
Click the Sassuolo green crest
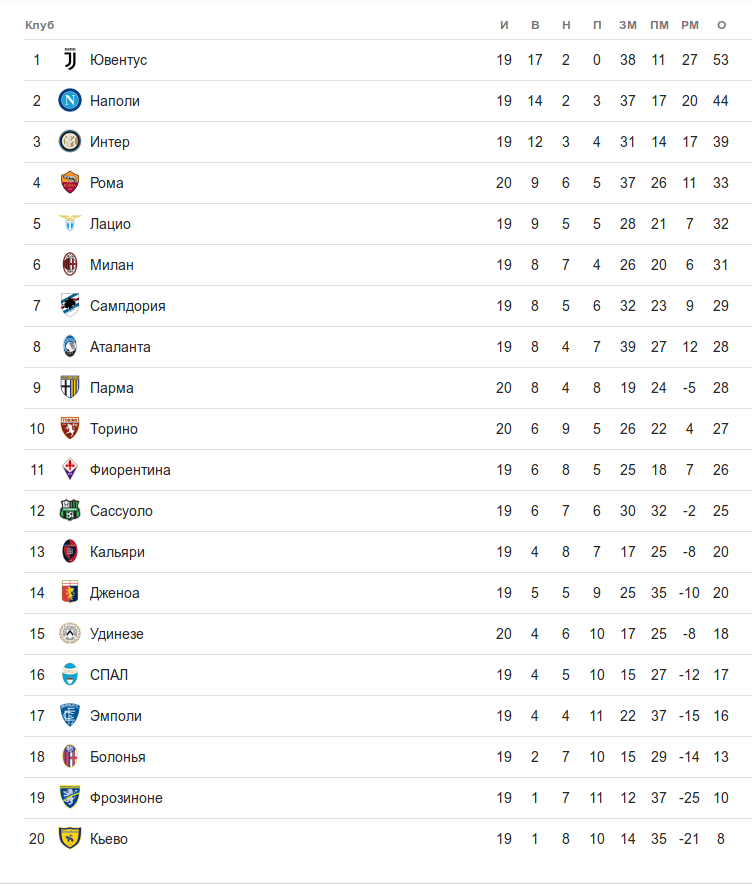coord(70,511)
